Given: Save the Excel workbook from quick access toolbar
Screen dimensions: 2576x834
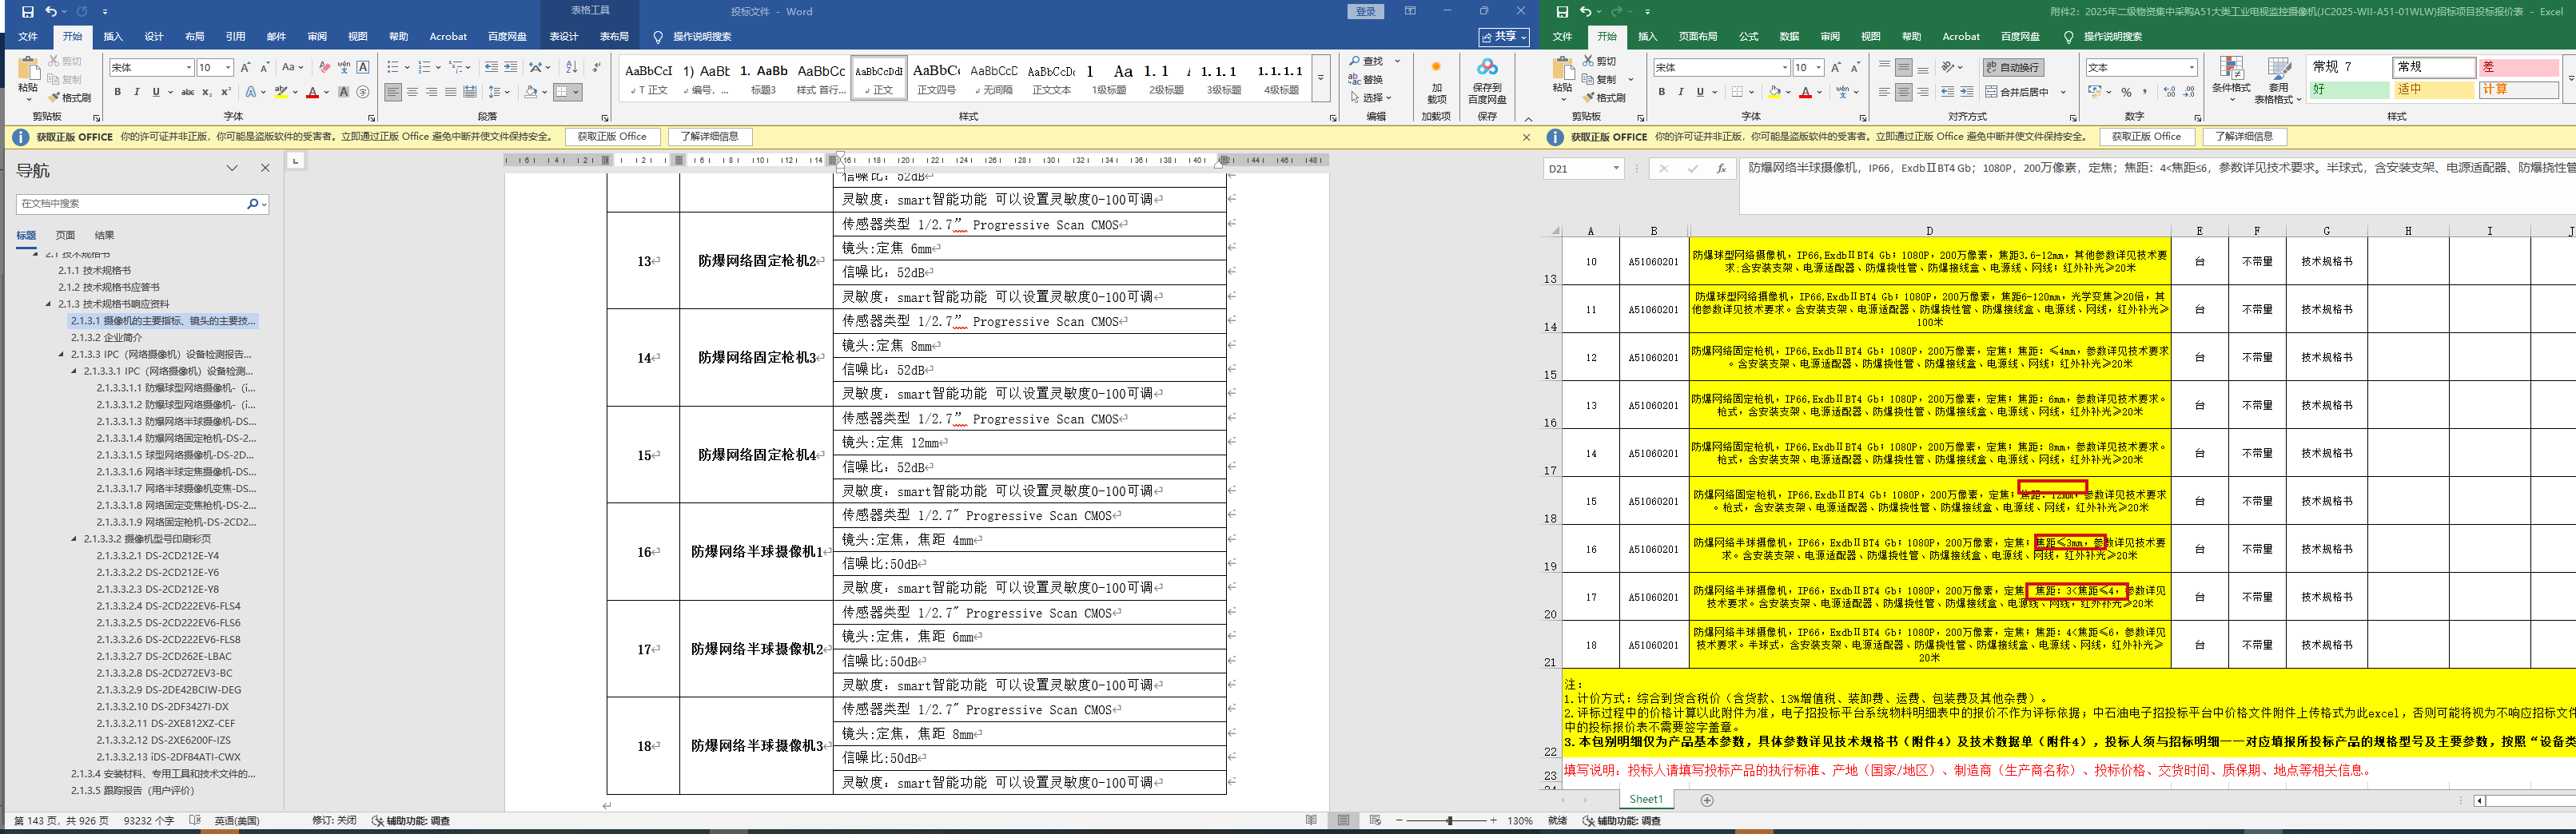Looking at the screenshot, I should 1562,11.
